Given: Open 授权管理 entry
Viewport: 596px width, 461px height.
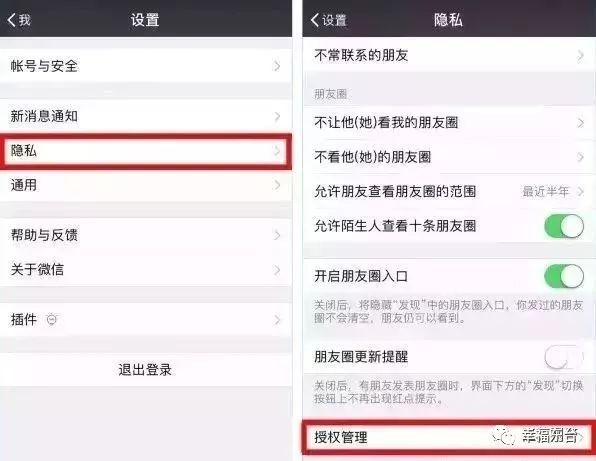Looking at the screenshot, I should coord(449,437).
